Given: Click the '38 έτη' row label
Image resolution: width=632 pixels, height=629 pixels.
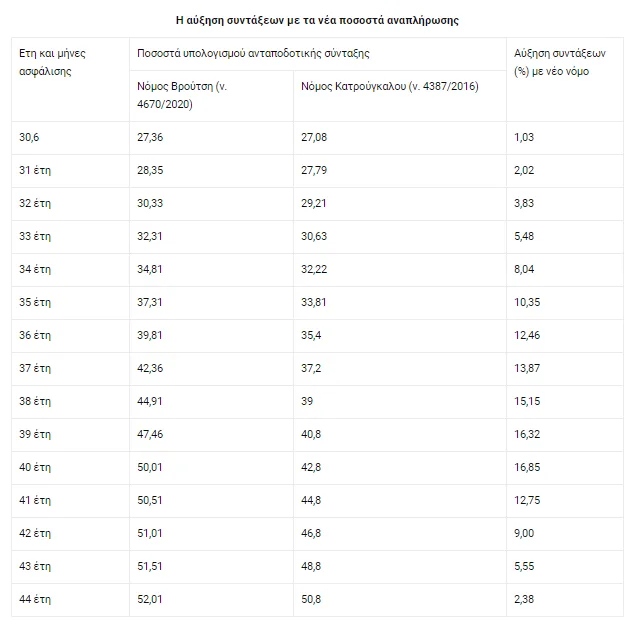Looking at the screenshot, I should [x=35, y=400].
